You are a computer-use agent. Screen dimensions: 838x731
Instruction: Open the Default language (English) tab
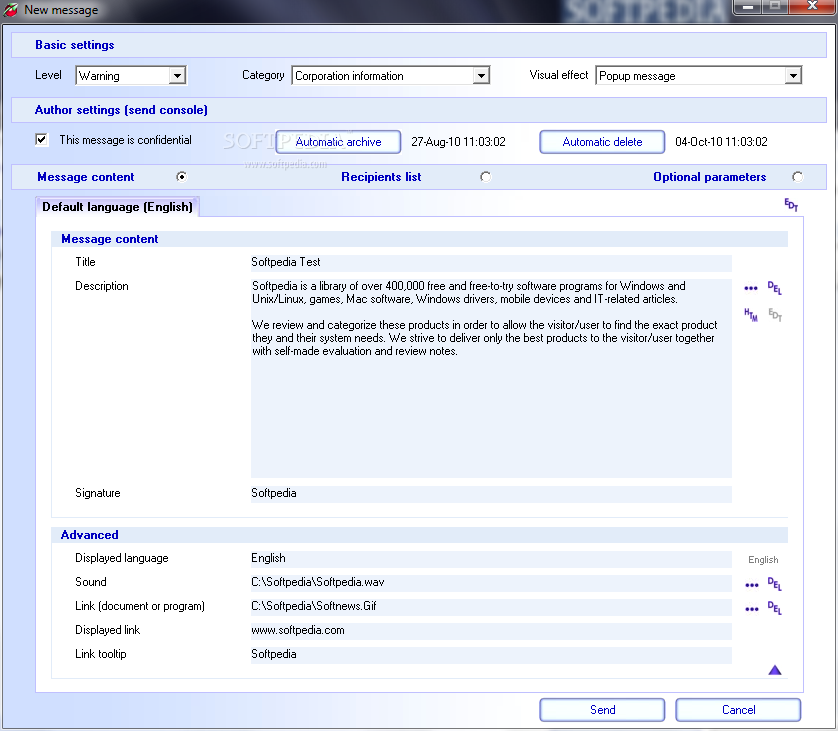118,207
